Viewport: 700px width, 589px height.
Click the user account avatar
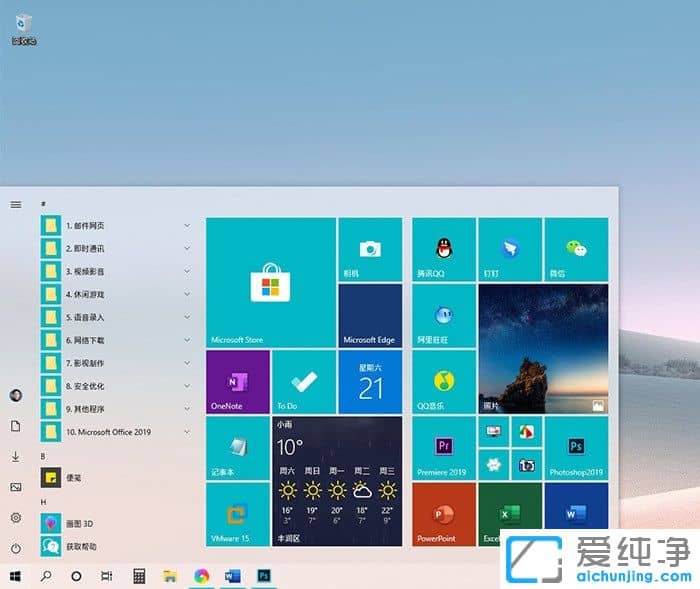coord(16,395)
